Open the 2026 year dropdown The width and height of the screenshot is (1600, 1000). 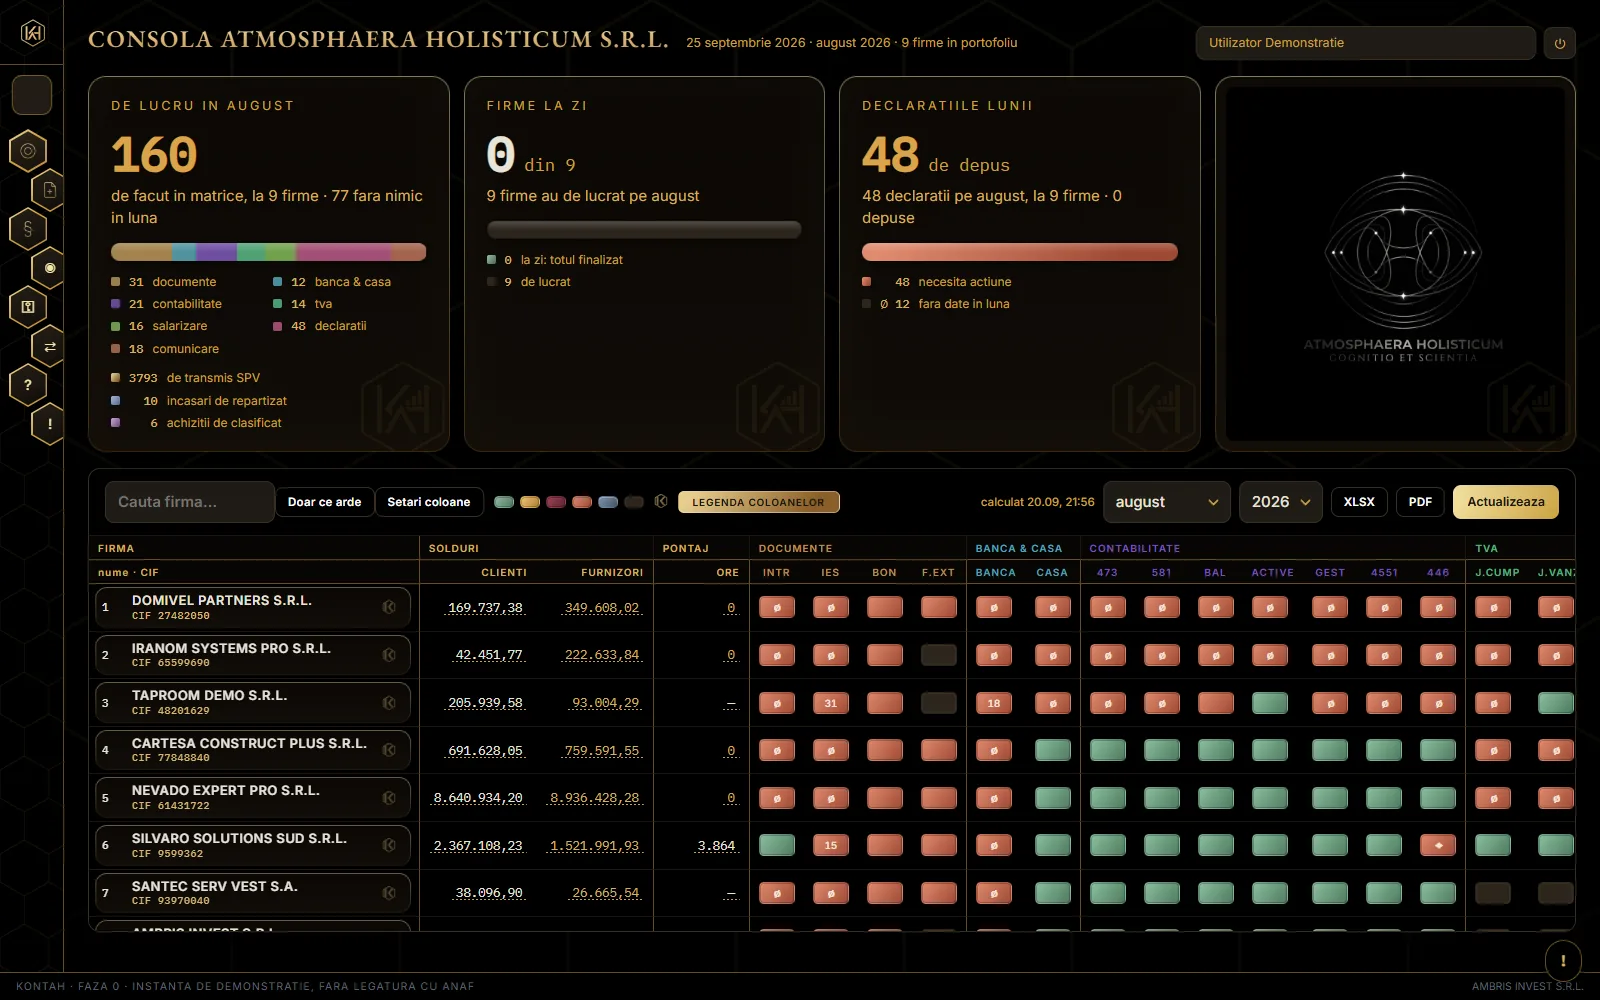click(1281, 502)
